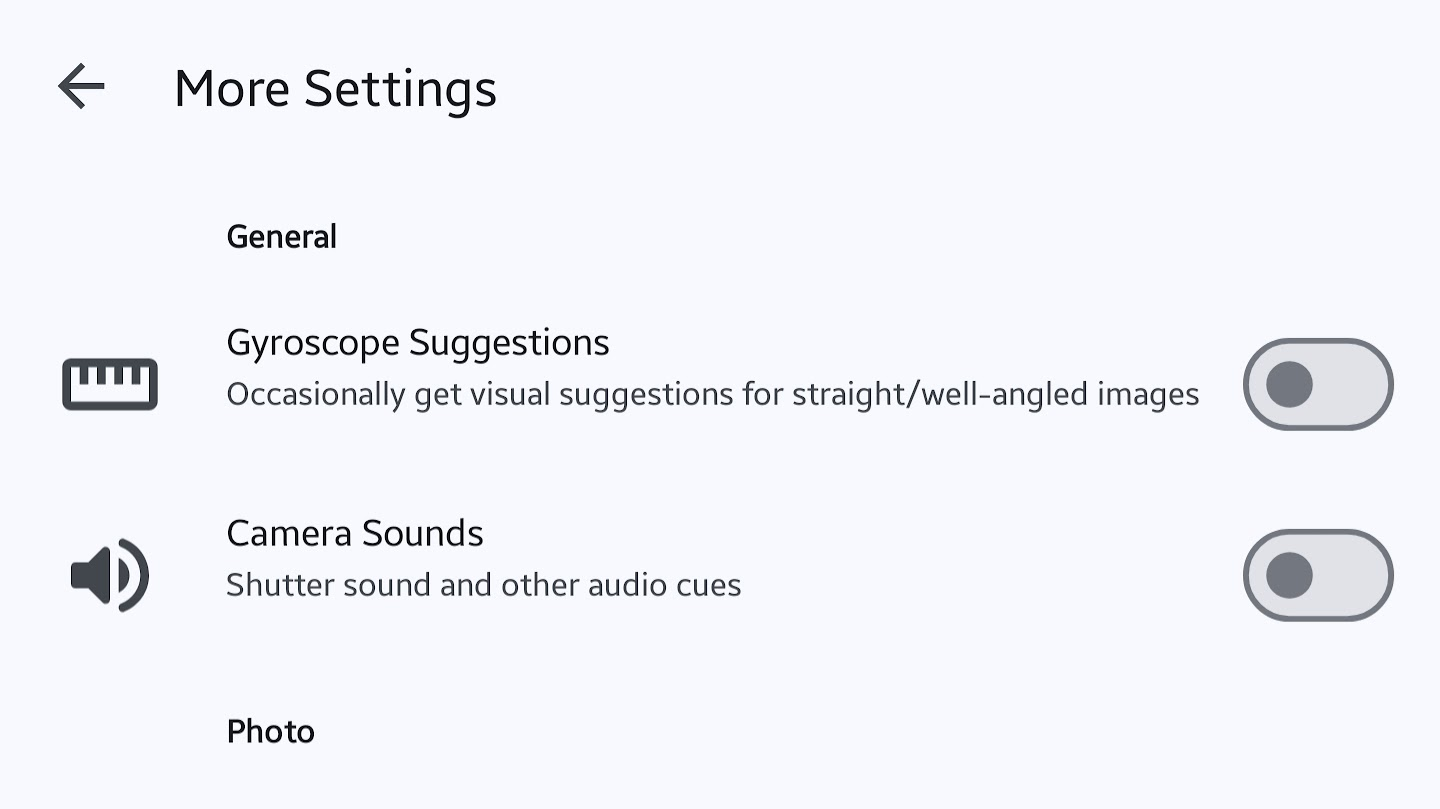Select the Gyroscope Suggestions title text
This screenshot has height=809, width=1440.
418,343
